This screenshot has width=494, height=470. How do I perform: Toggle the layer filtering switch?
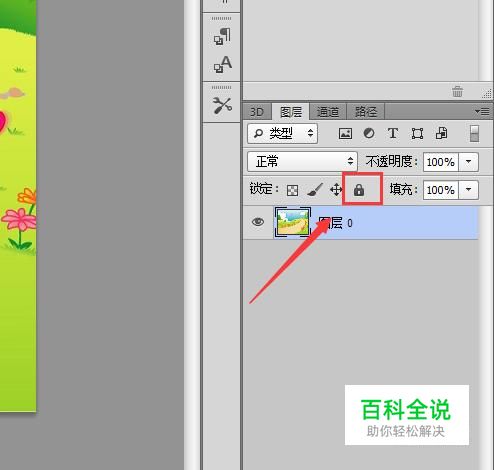(474, 133)
